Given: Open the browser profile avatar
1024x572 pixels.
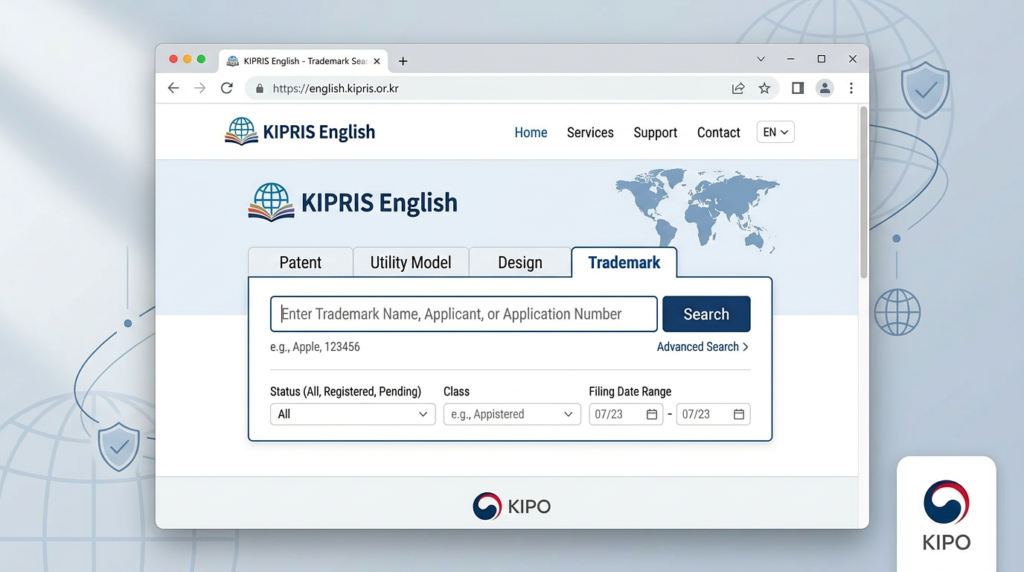Looking at the screenshot, I should tap(825, 88).
